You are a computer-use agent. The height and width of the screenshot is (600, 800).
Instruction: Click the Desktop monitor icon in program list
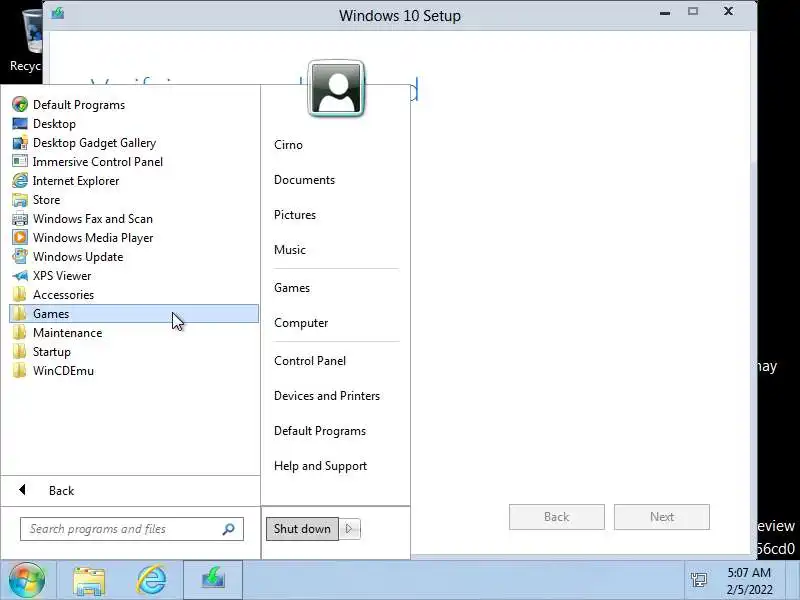[x=20, y=123]
